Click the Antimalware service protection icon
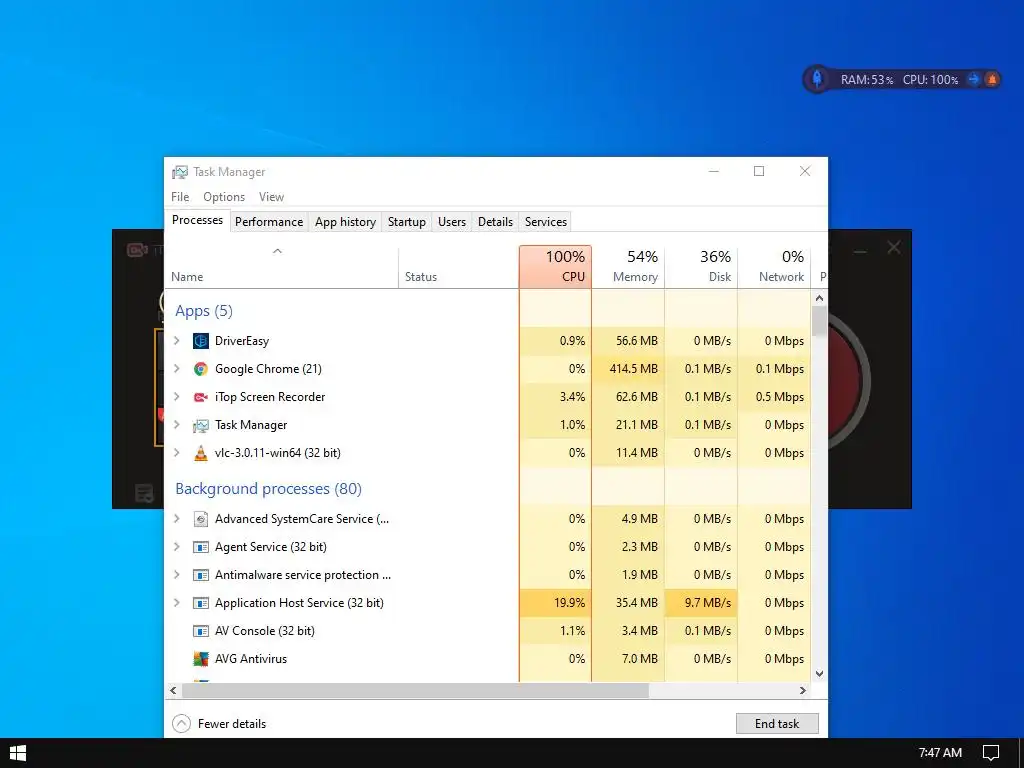 coord(200,575)
